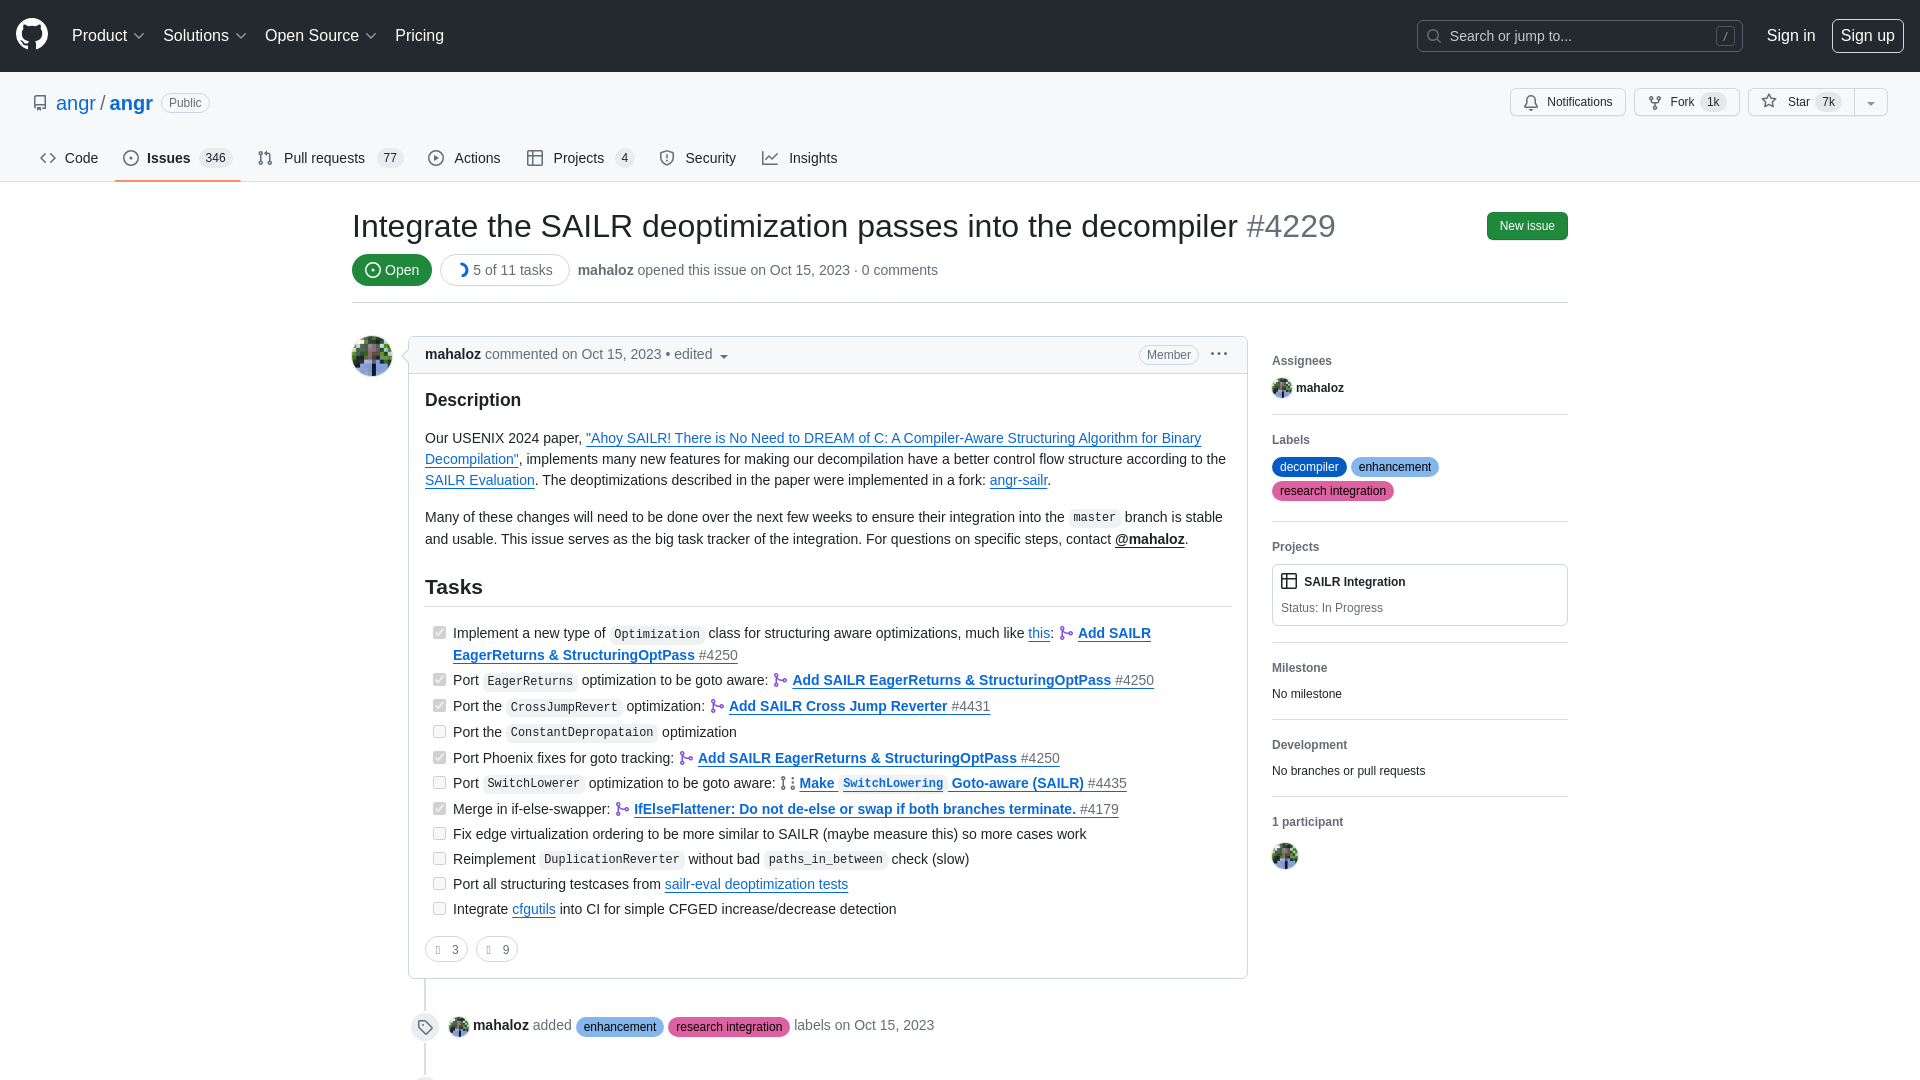Screen dimensions: 1920x1080
Task: Click the sailr-eval deoptimization tests link
Action: tap(756, 884)
